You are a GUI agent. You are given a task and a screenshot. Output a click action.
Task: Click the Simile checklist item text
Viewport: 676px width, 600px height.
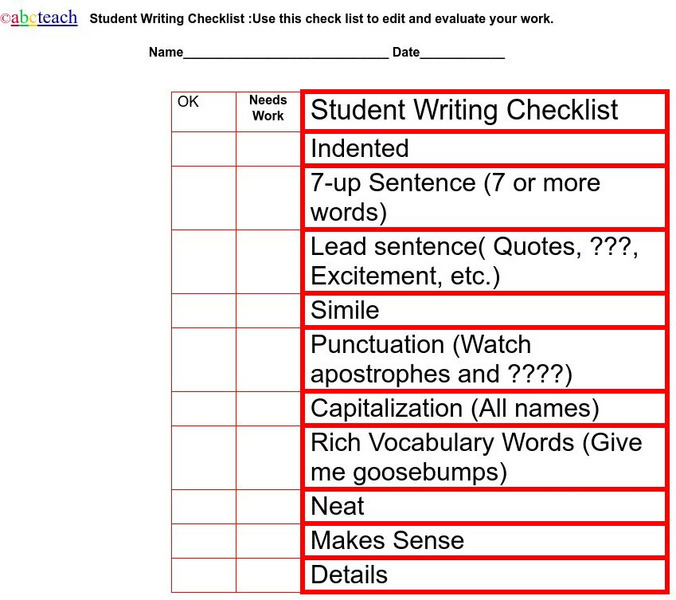click(345, 311)
